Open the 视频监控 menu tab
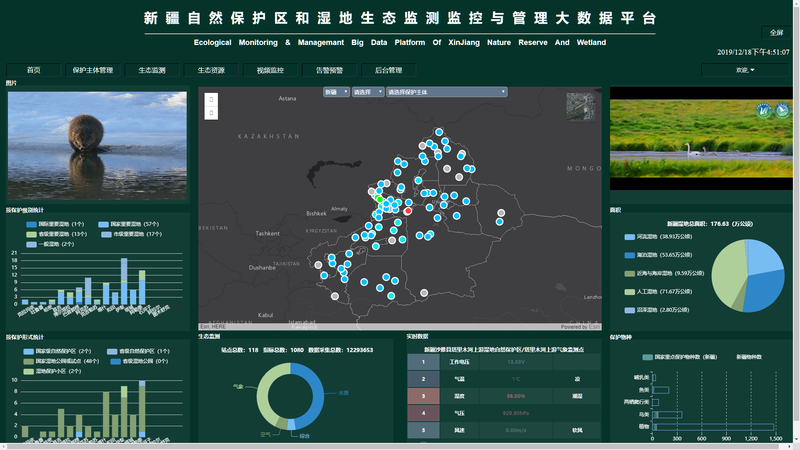 [270, 70]
